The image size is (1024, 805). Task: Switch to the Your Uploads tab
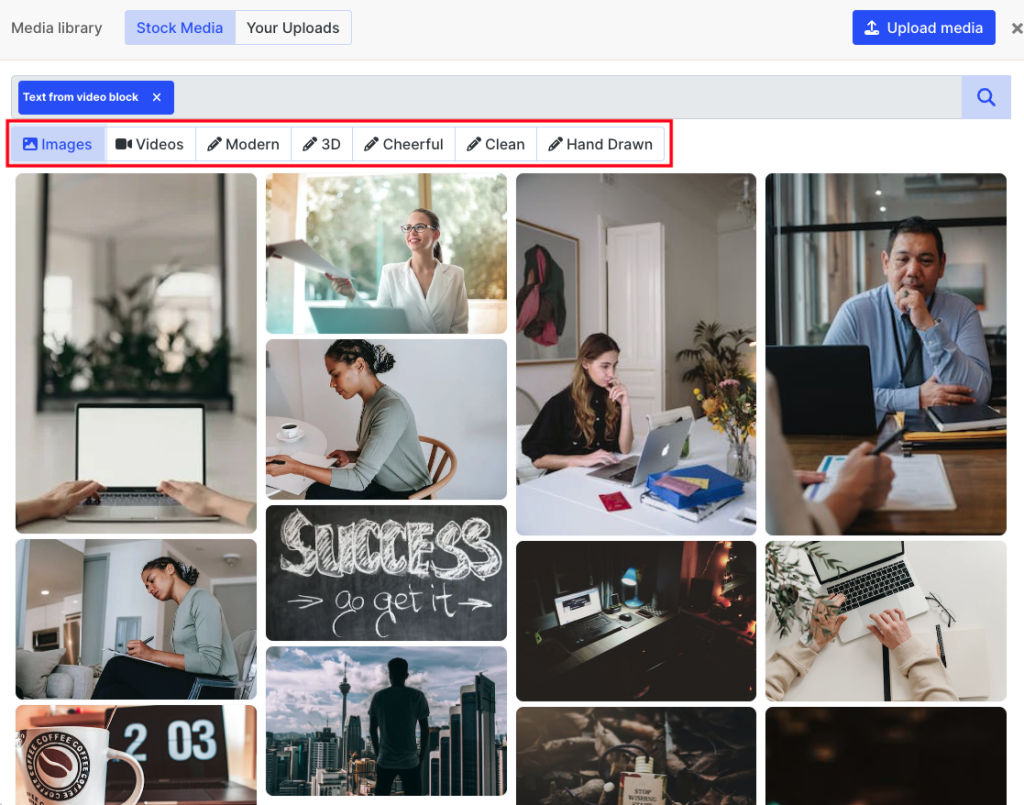coord(293,28)
